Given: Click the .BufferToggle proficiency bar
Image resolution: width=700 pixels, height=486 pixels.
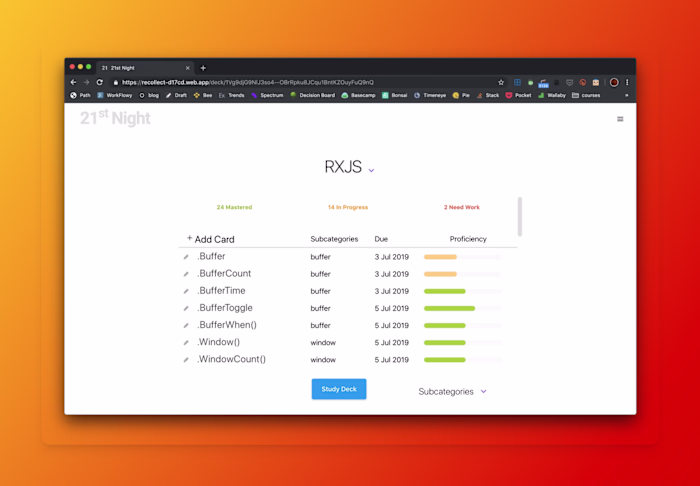Looking at the screenshot, I should (462, 308).
